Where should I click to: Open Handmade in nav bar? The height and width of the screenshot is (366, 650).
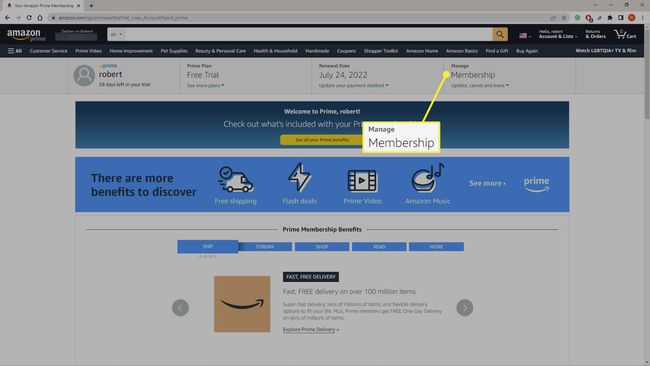coord(317,51)
